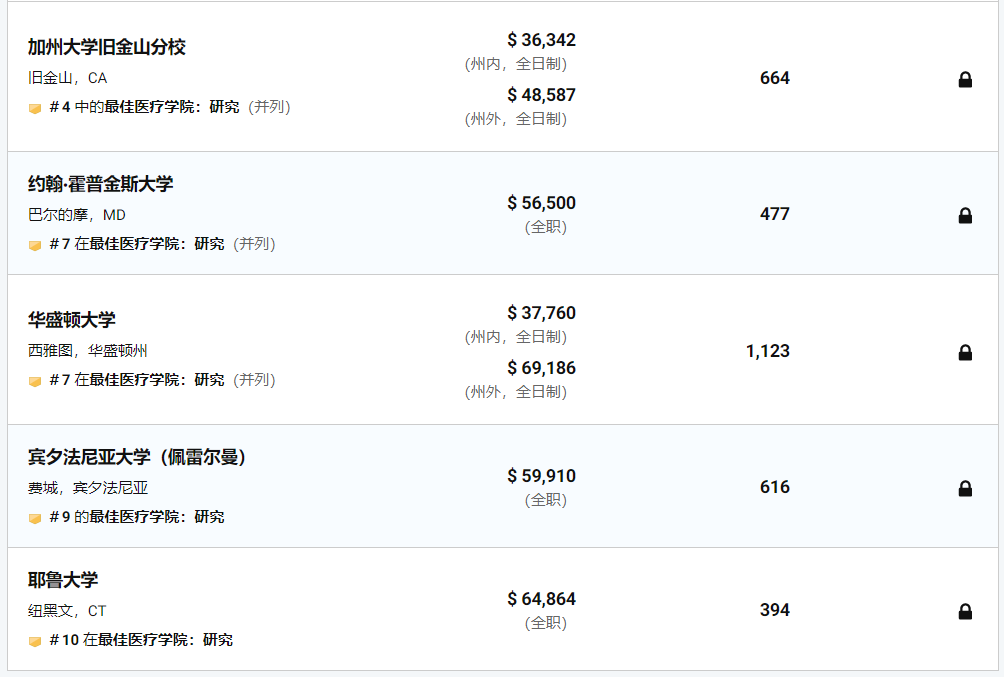This screenshot has width=1004, height=677.
Task: Open 华盛顿大学 school link
Action: coord(72,320)
